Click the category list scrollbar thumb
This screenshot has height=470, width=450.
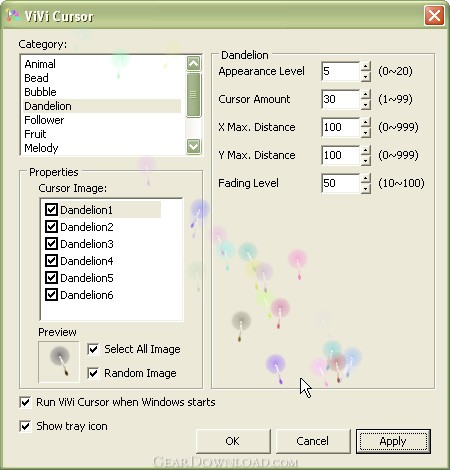coord(194,95)
